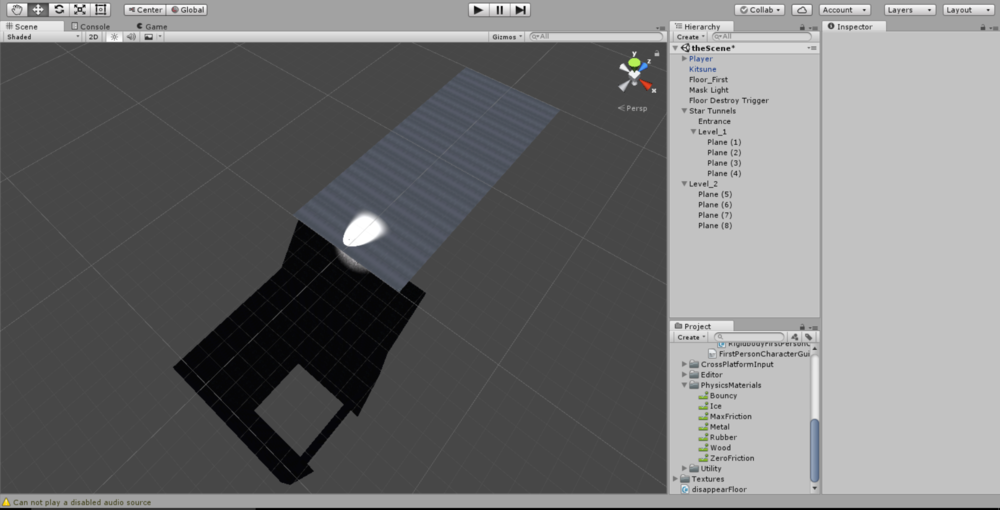Select the Rect Transform tool
The width and height of the screenshot is (1000, 510).
tap(101, 9)
